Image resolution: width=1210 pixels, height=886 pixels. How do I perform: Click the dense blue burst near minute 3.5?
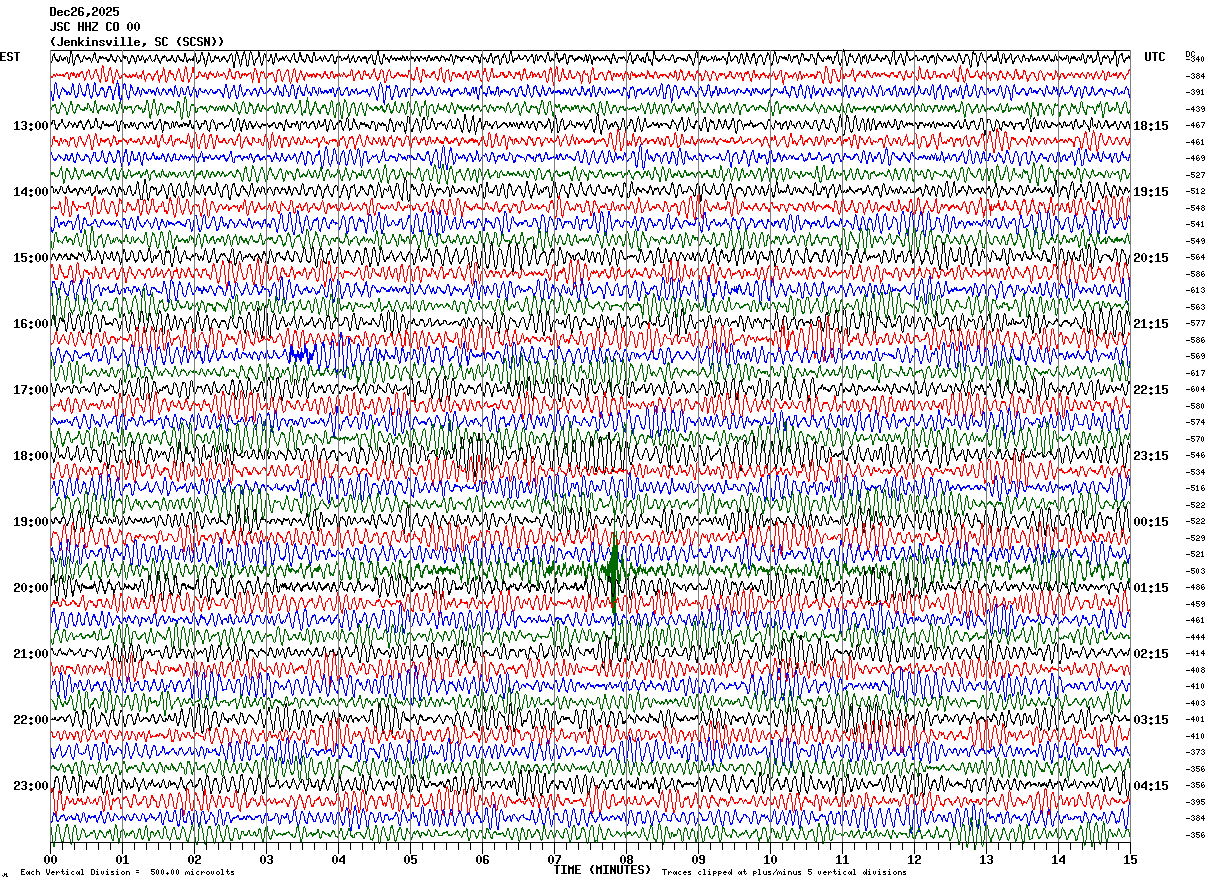point(302,353)
